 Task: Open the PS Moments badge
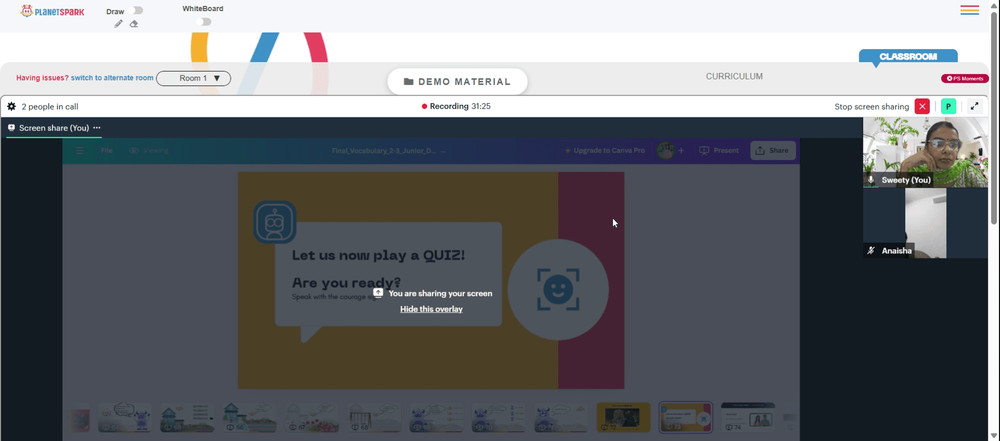click(965, 78)
